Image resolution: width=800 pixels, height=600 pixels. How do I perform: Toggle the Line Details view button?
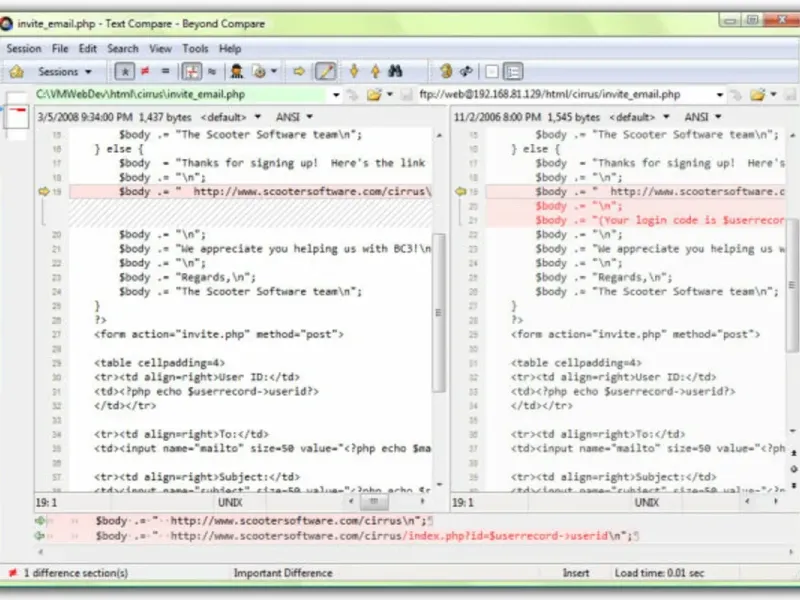(513, 71)
